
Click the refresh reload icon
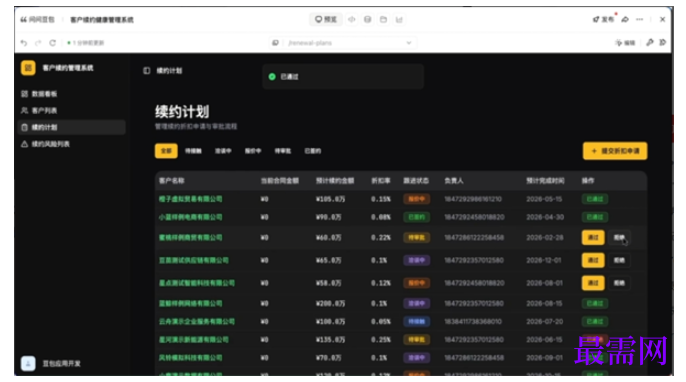tap(52, 43)
